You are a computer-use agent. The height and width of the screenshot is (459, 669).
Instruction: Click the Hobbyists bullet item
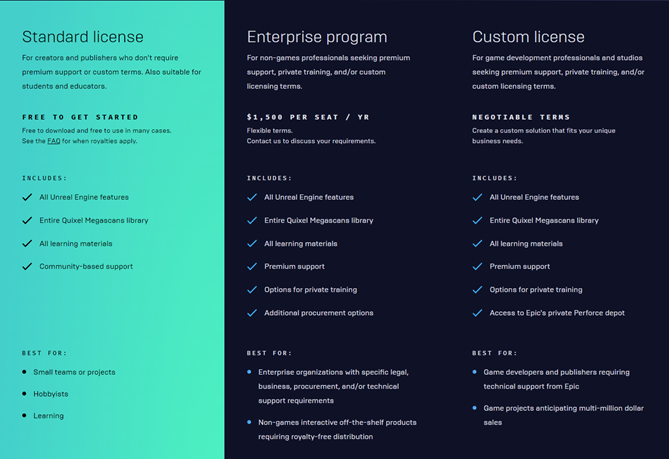point(51,394)
